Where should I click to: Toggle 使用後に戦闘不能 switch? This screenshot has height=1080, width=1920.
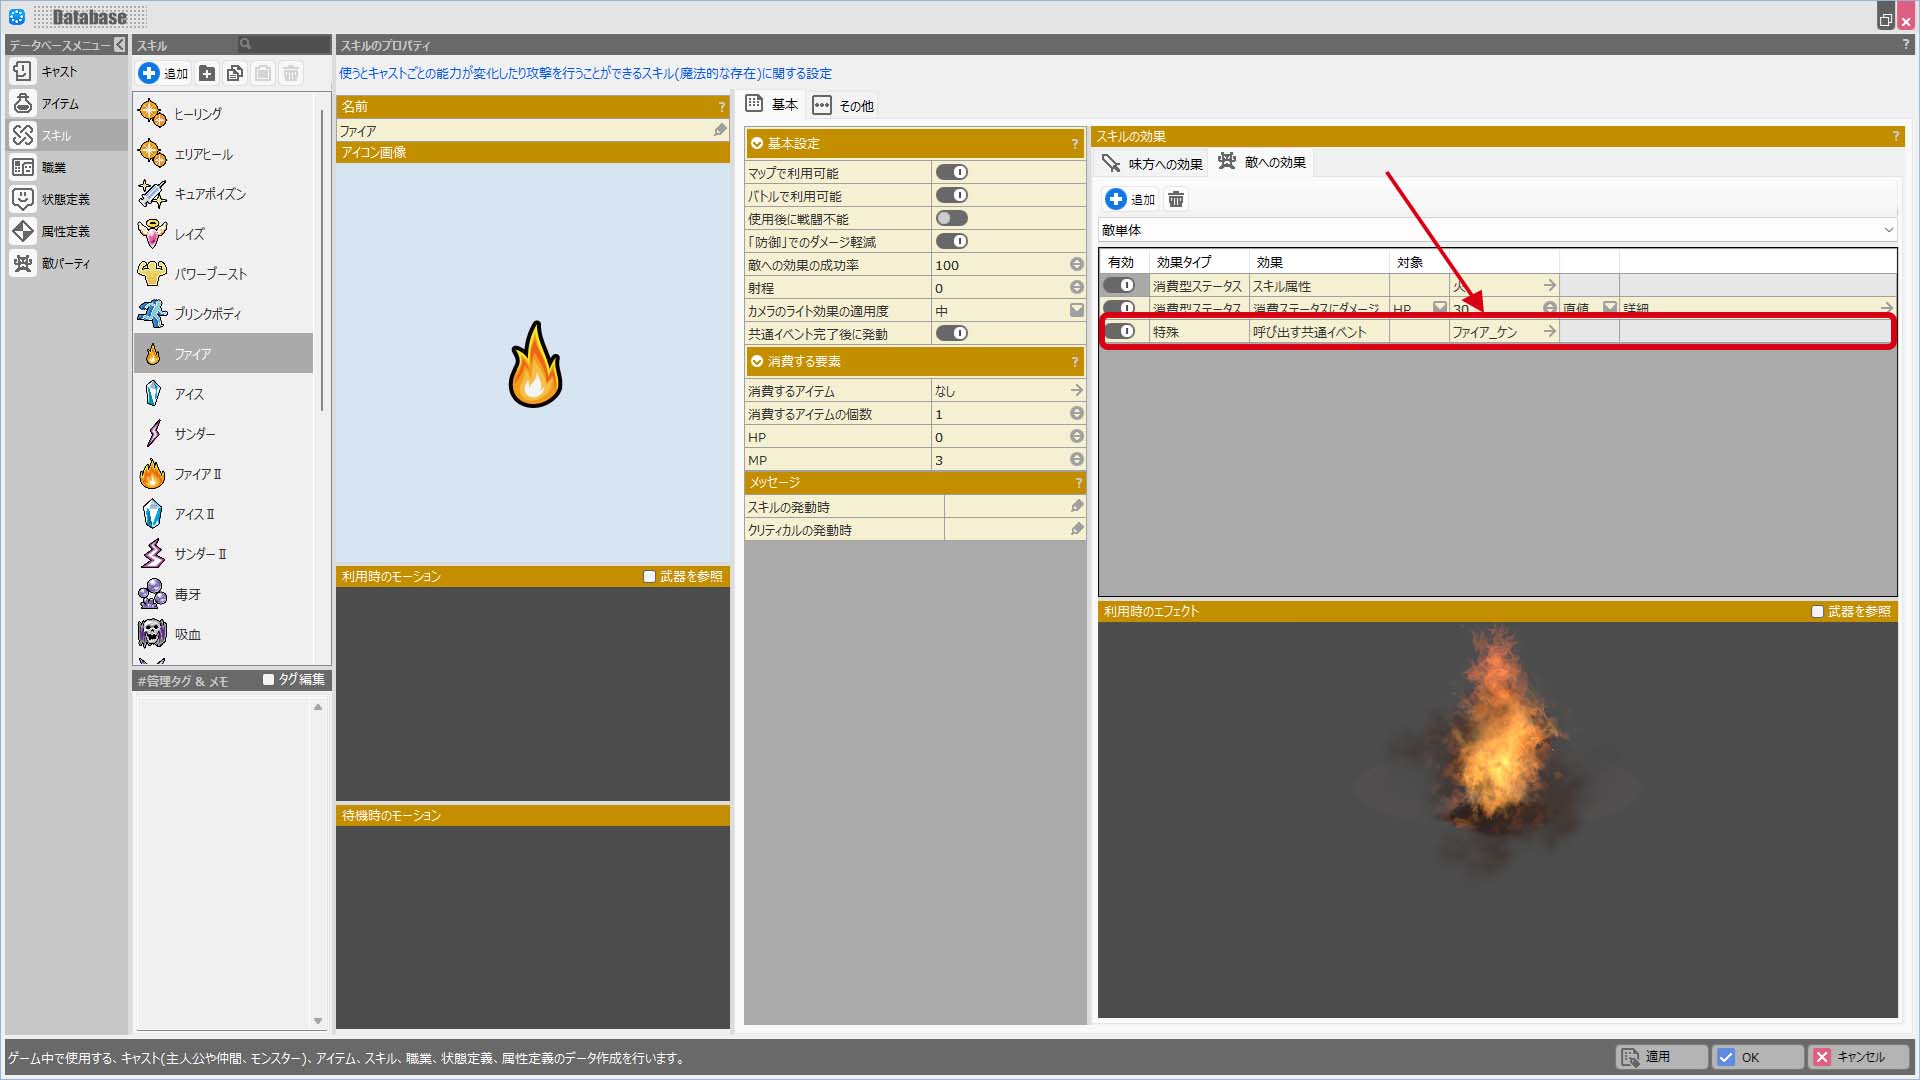pyautogui.click(x=951, y=219)
